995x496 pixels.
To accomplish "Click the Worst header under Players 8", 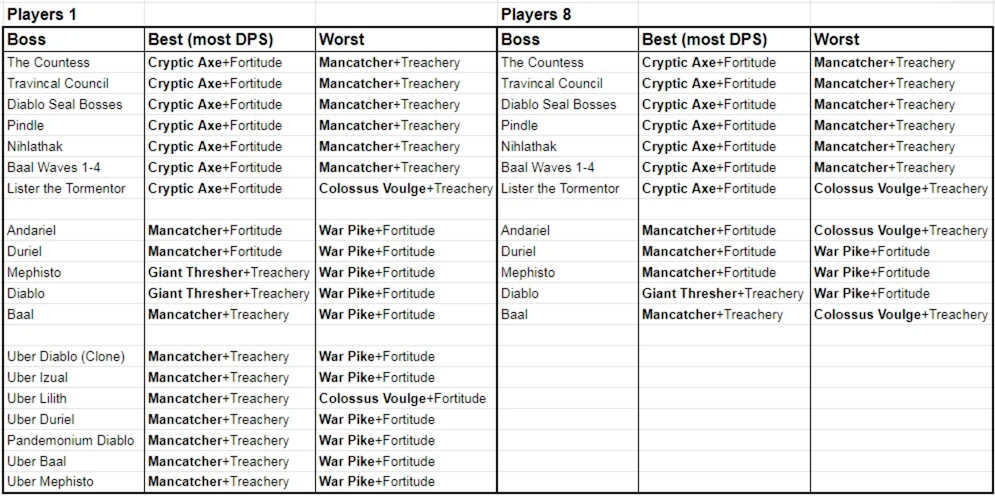I will (x=837, y=40).
